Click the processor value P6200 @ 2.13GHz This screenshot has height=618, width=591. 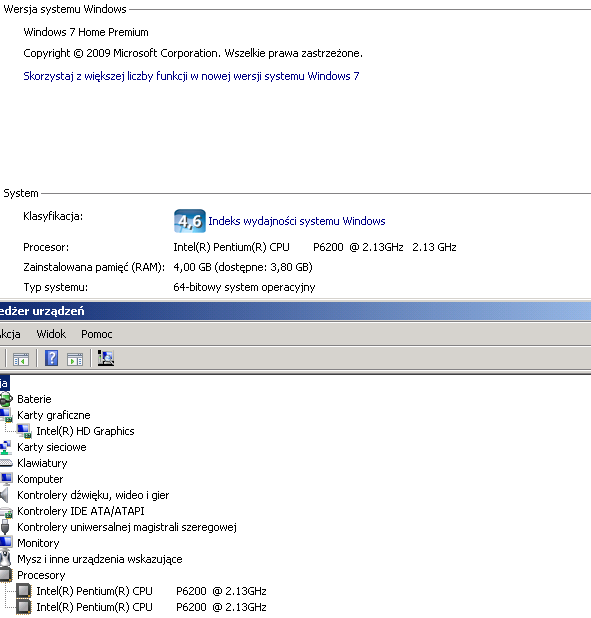click(x=358, y=248)
